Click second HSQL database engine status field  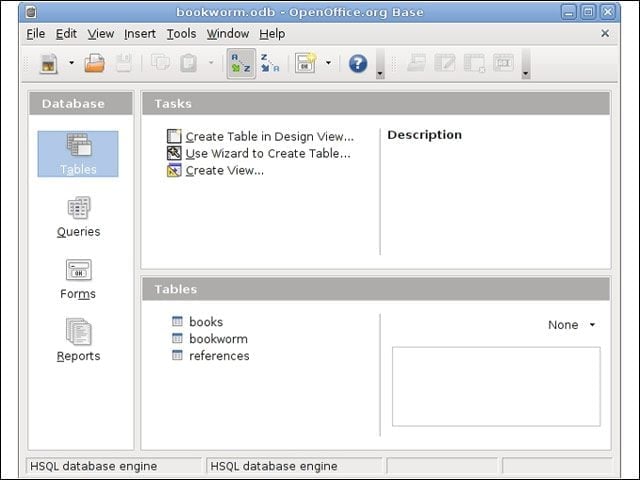tap(294, 466)
